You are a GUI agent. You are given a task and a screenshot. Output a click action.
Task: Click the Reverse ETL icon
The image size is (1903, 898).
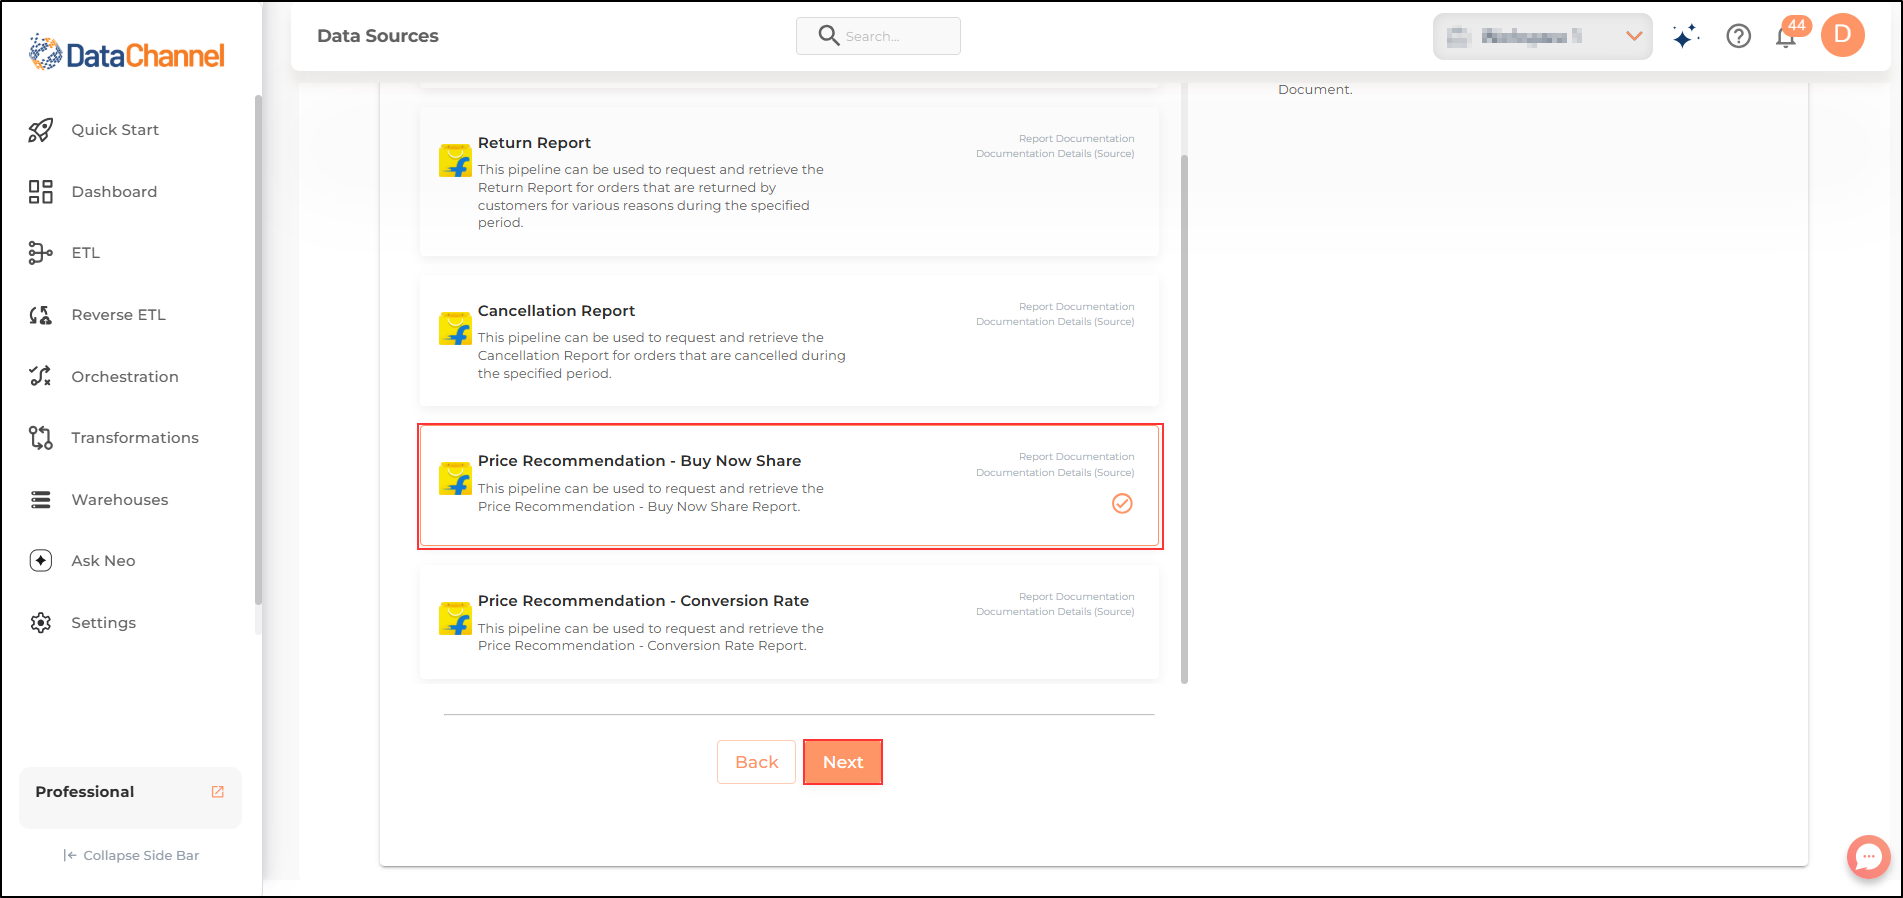40,315
